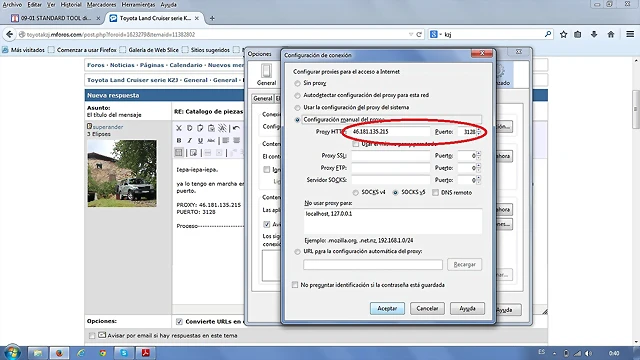
Task: Open Windows Explorer from the taskbar
Action: point(38,353)
